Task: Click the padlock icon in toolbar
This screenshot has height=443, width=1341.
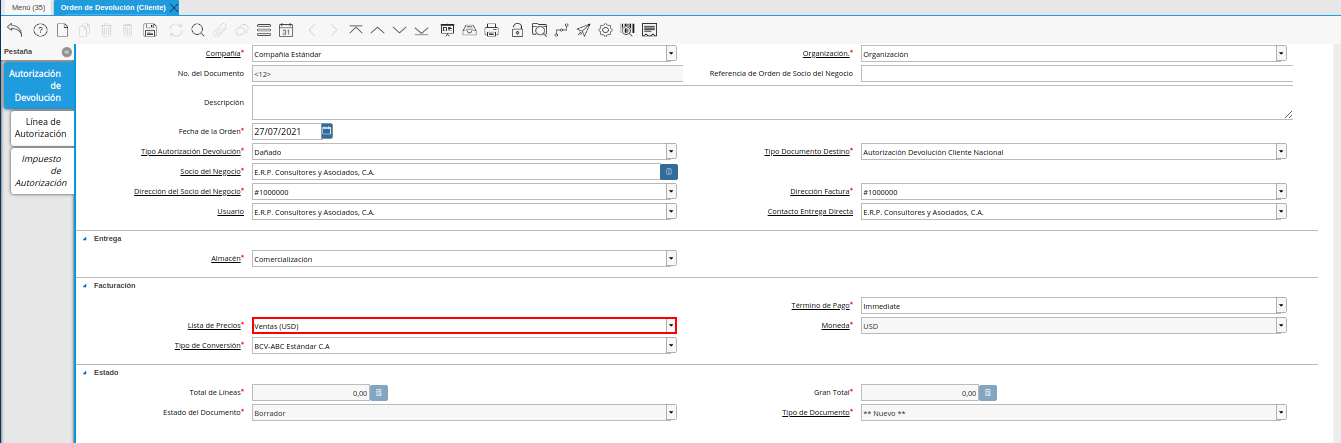Action: pos(517,30)
